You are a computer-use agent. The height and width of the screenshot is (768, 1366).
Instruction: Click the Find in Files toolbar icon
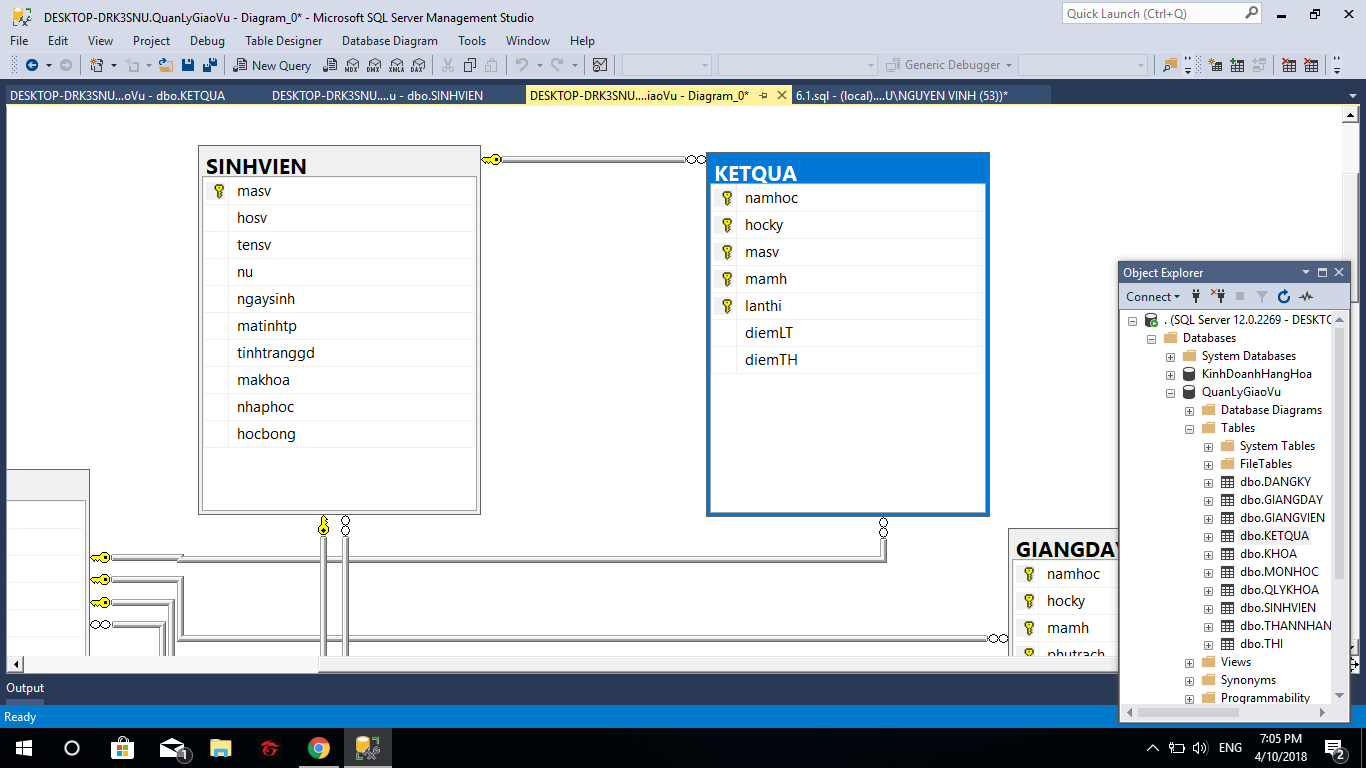(x=1169, y=66)
